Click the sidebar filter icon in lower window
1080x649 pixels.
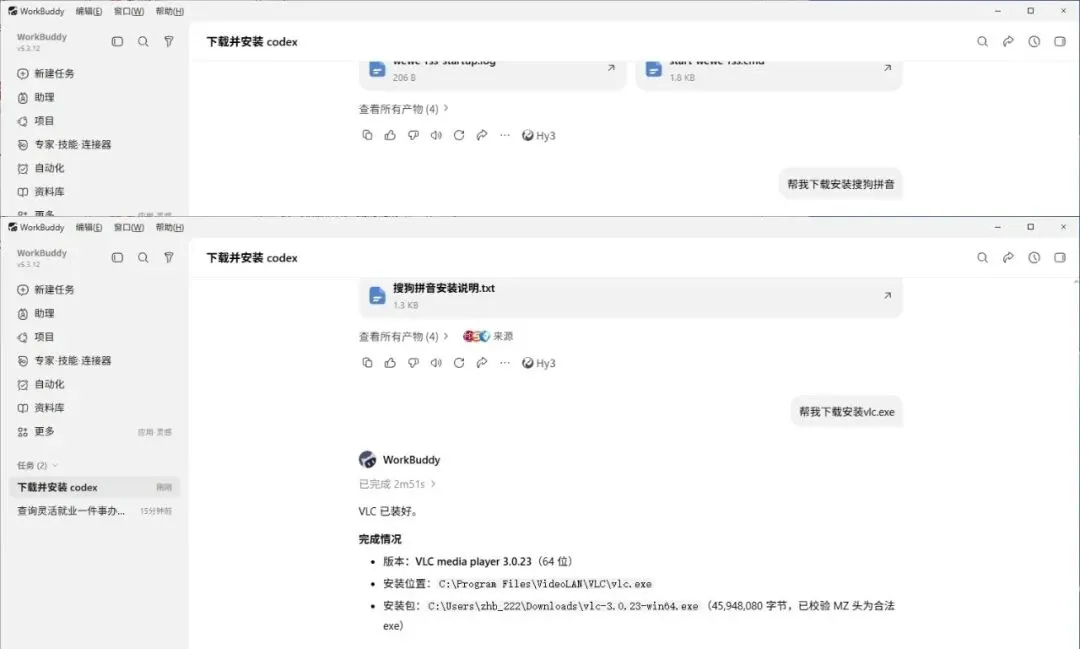pos(169,258)
